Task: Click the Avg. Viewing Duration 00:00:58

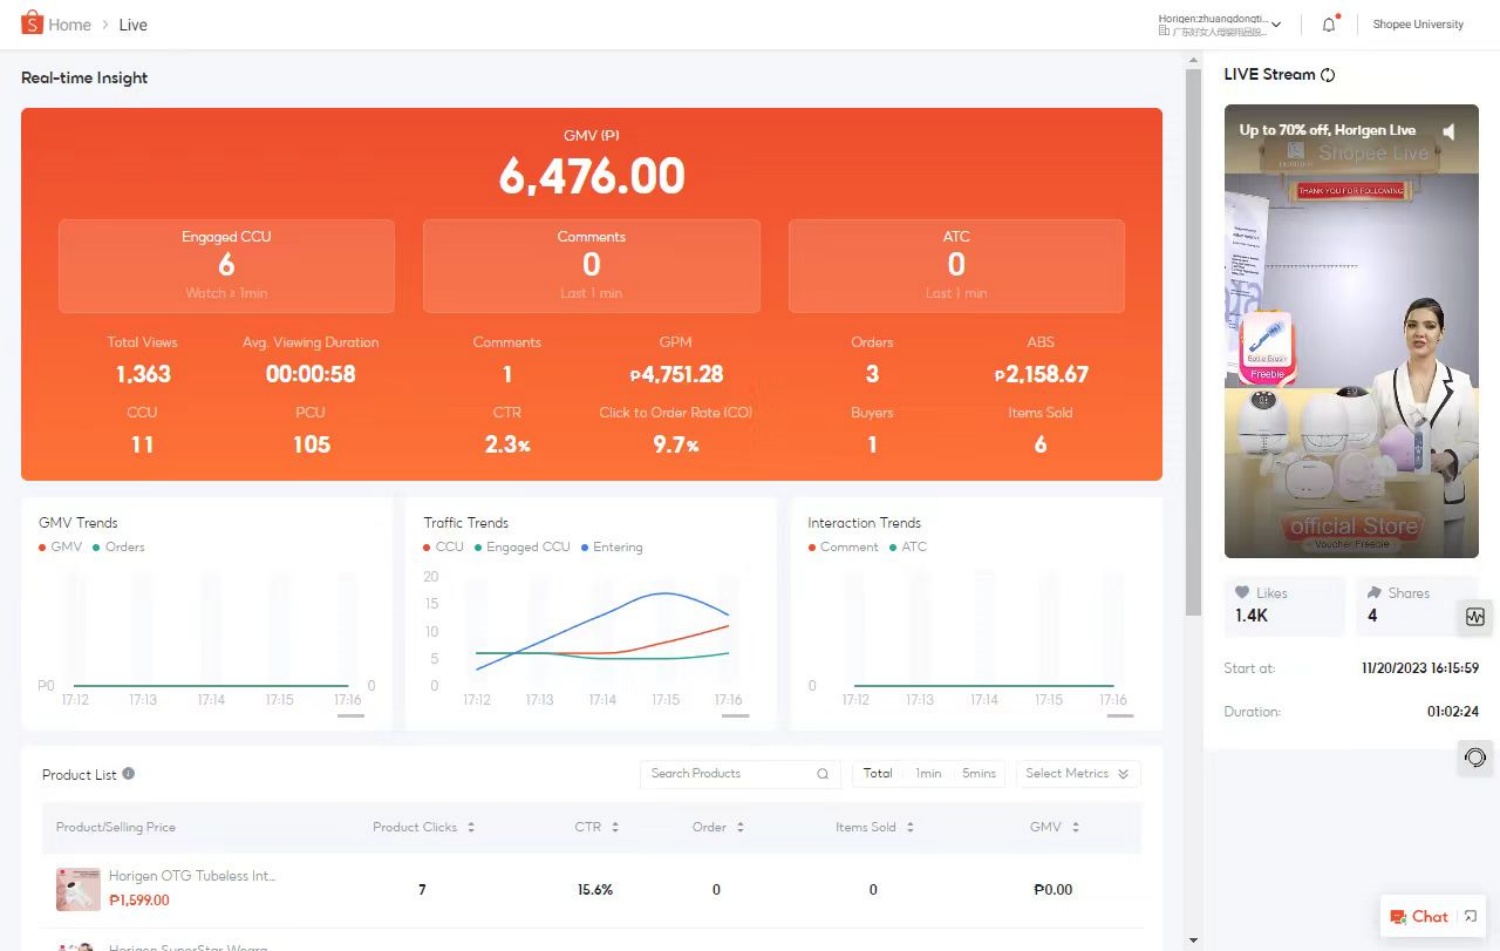Action: [311, 374]
